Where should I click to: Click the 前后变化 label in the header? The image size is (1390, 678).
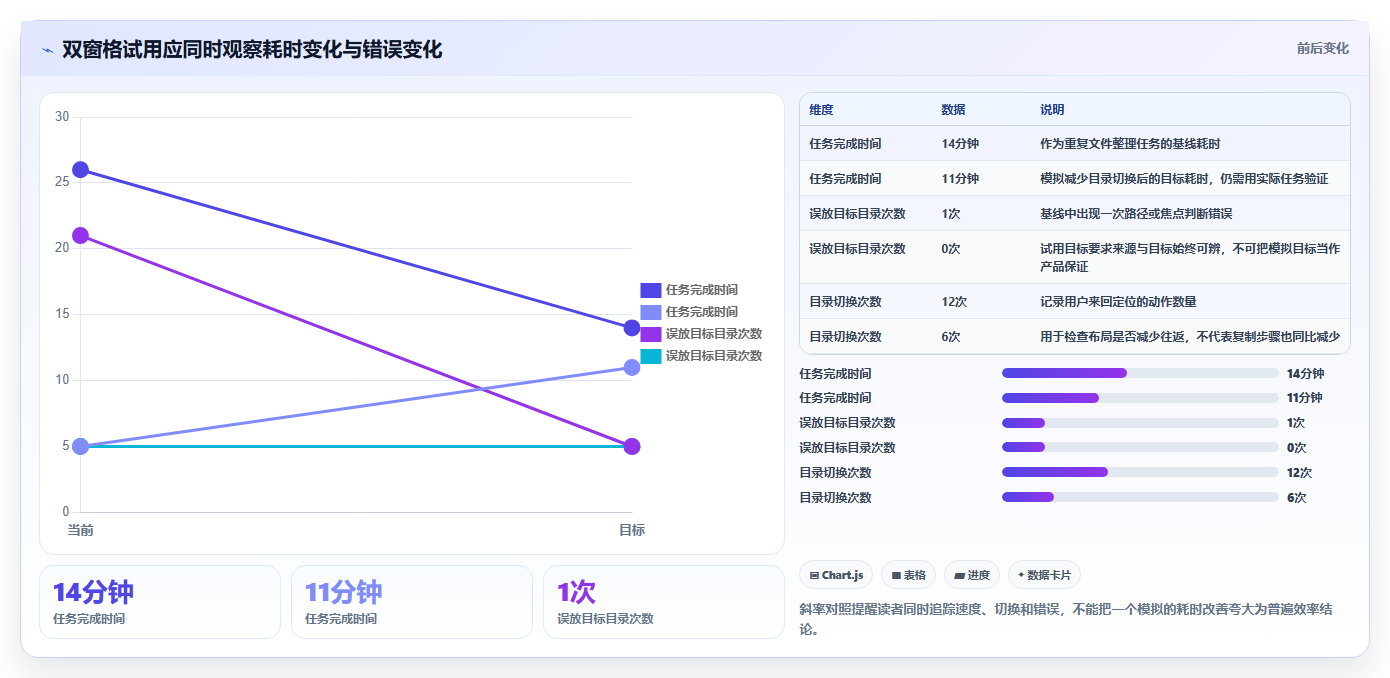tap(1323, 48)
